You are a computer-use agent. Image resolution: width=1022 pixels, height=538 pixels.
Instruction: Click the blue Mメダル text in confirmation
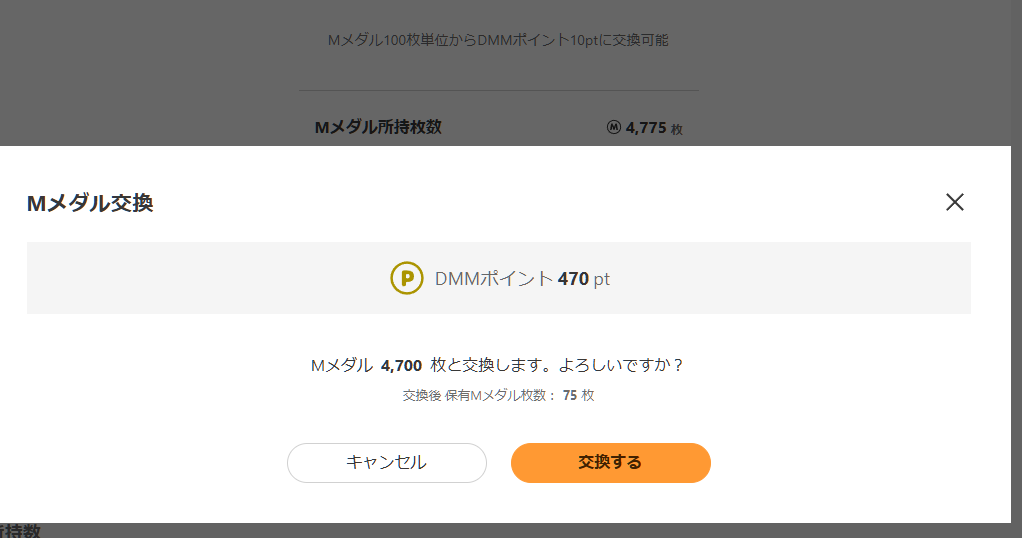[x=341, y=365]
